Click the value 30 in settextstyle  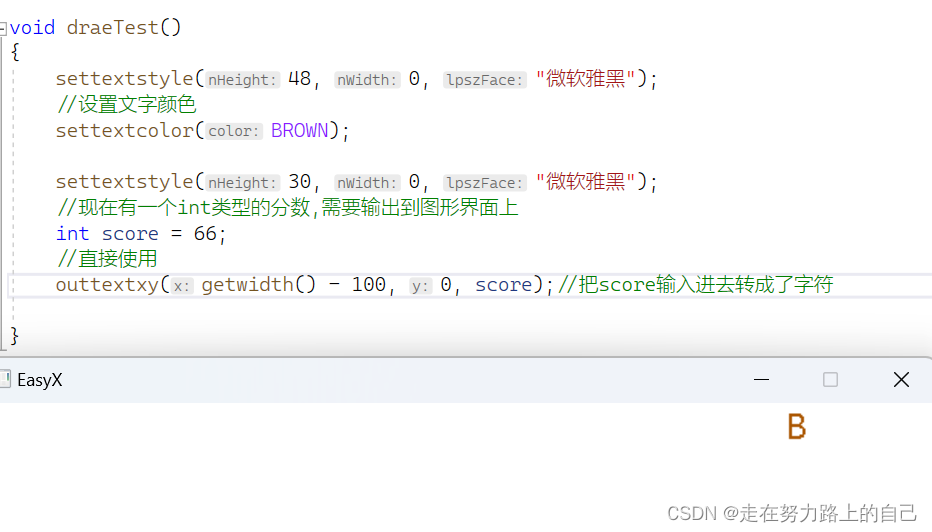(300, 181)
